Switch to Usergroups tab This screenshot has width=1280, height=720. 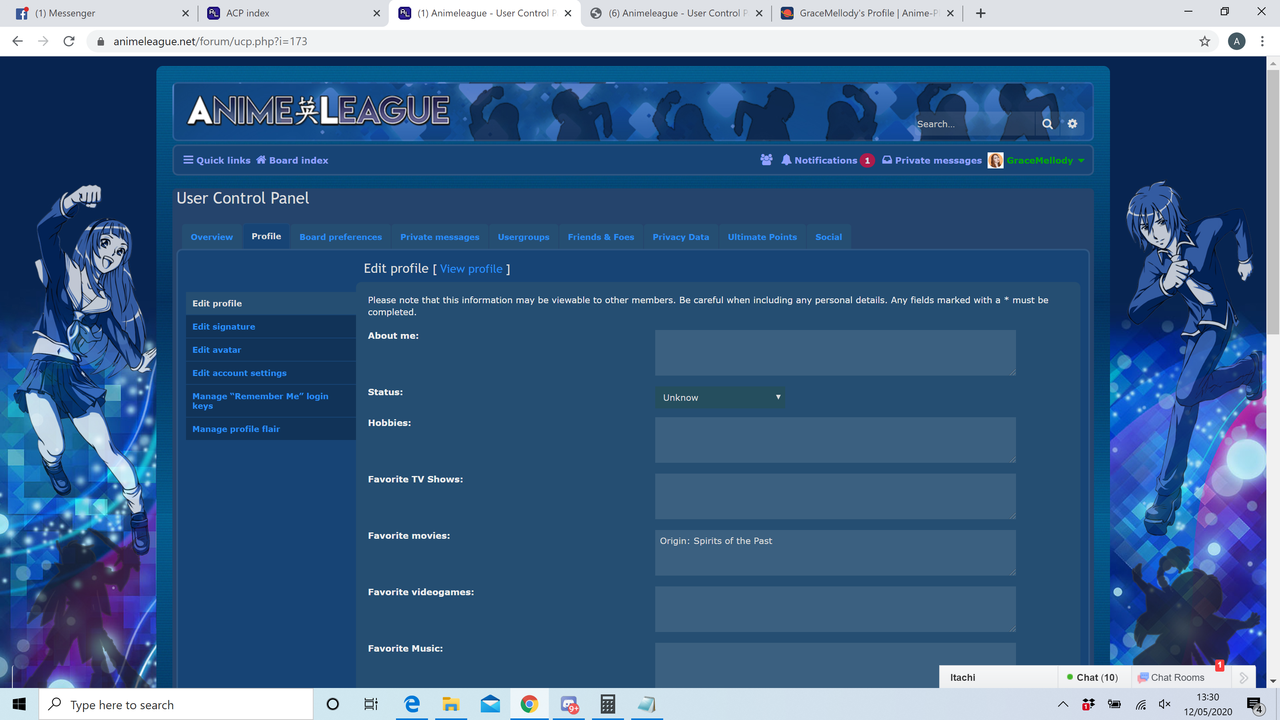point(524,237)
